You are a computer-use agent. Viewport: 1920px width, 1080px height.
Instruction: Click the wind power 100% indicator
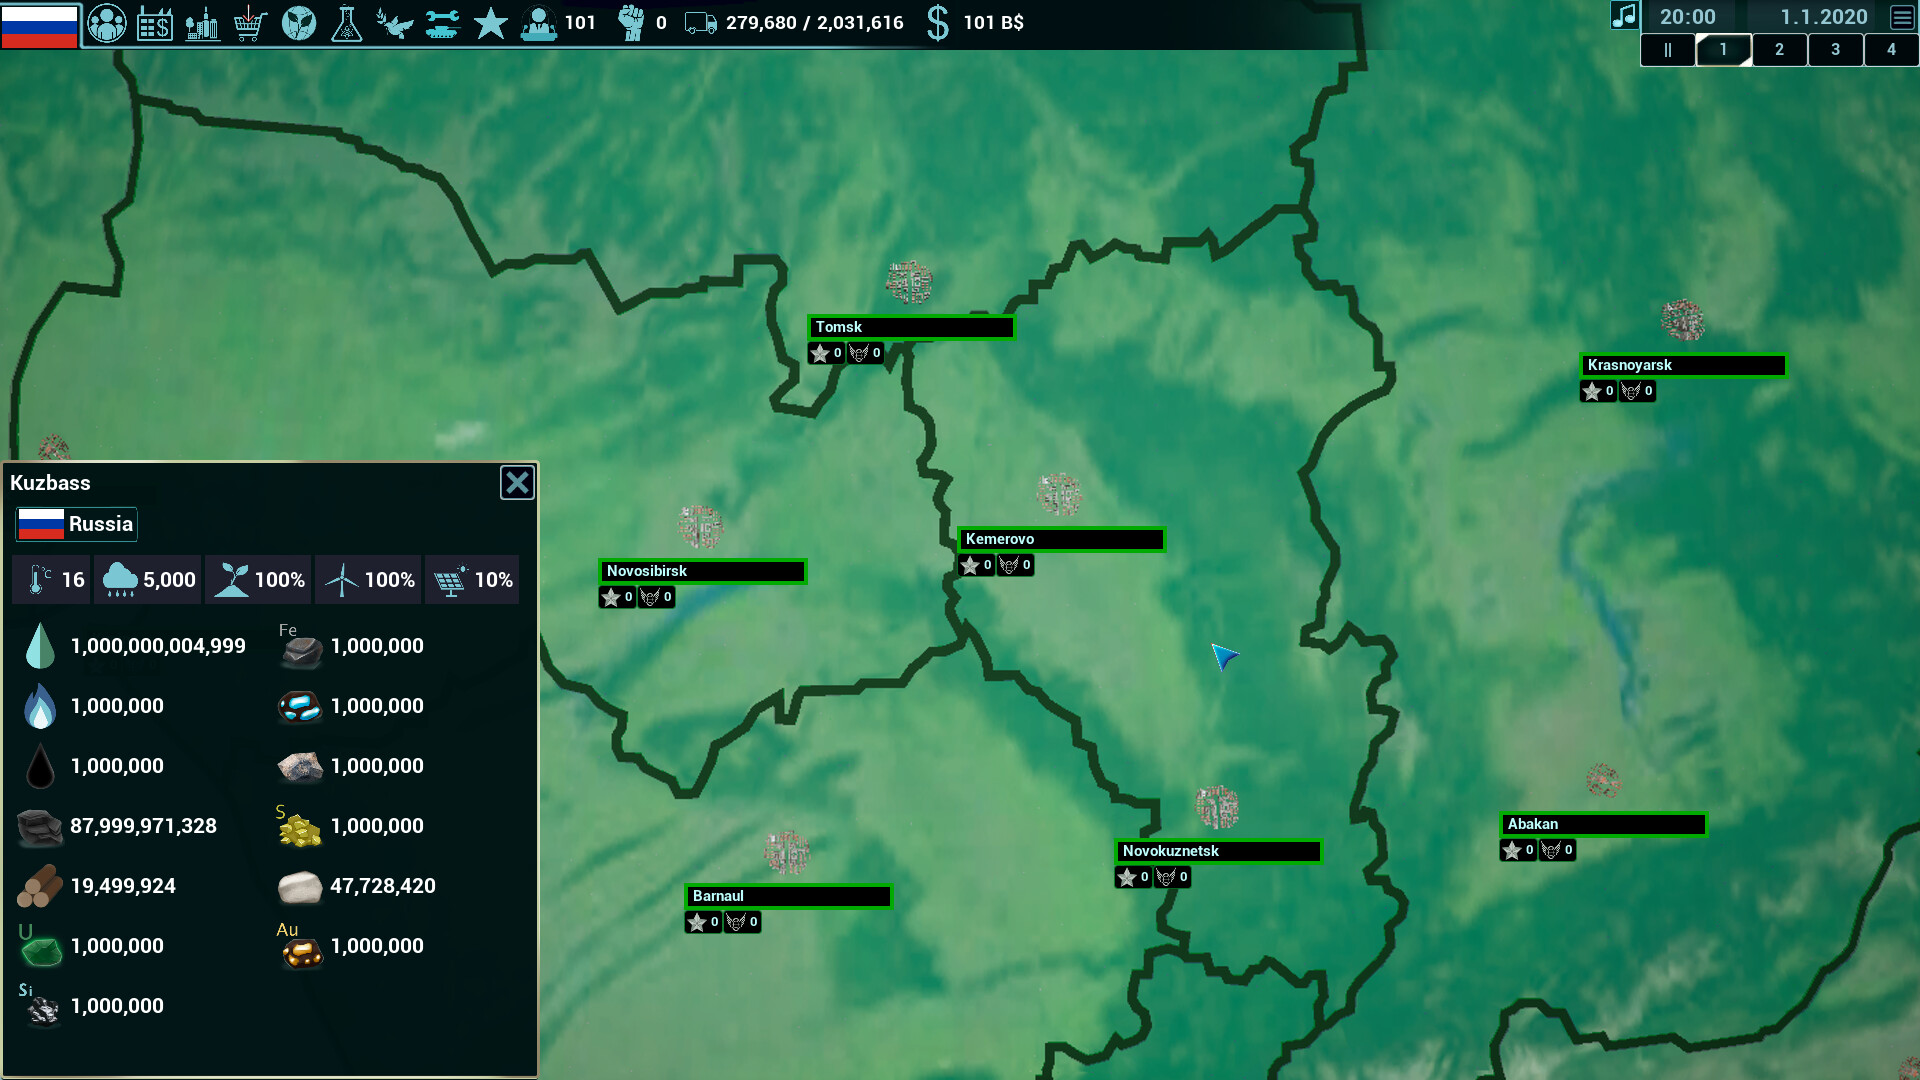coord(368,579)
